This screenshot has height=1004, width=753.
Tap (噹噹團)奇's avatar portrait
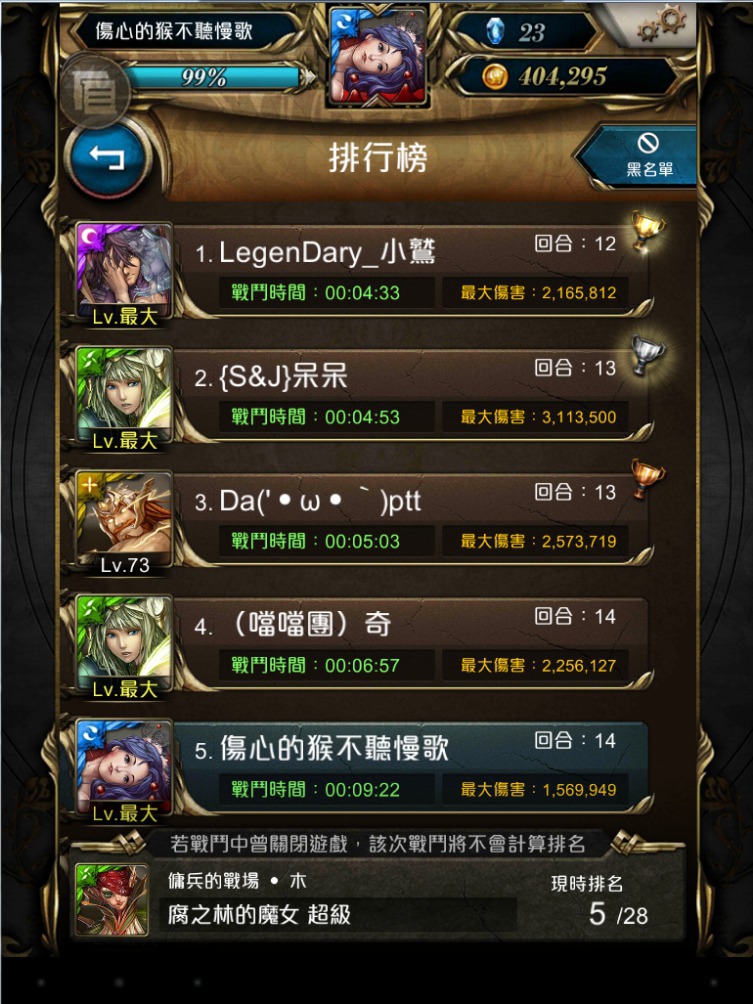click(124, 645)
